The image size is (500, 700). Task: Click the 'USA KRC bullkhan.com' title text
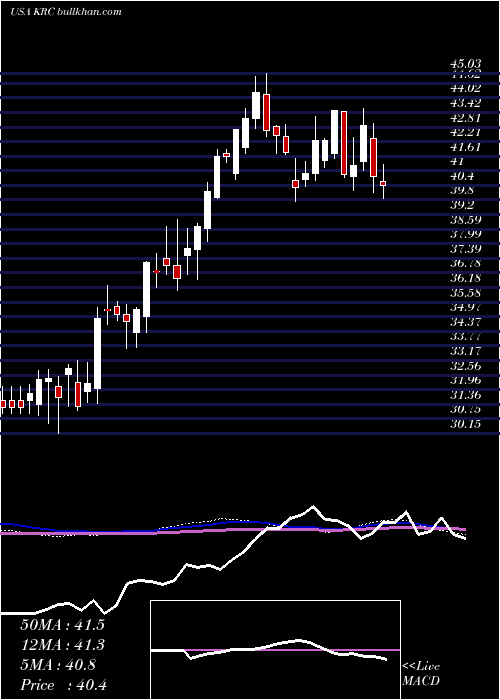coord(66,12)
